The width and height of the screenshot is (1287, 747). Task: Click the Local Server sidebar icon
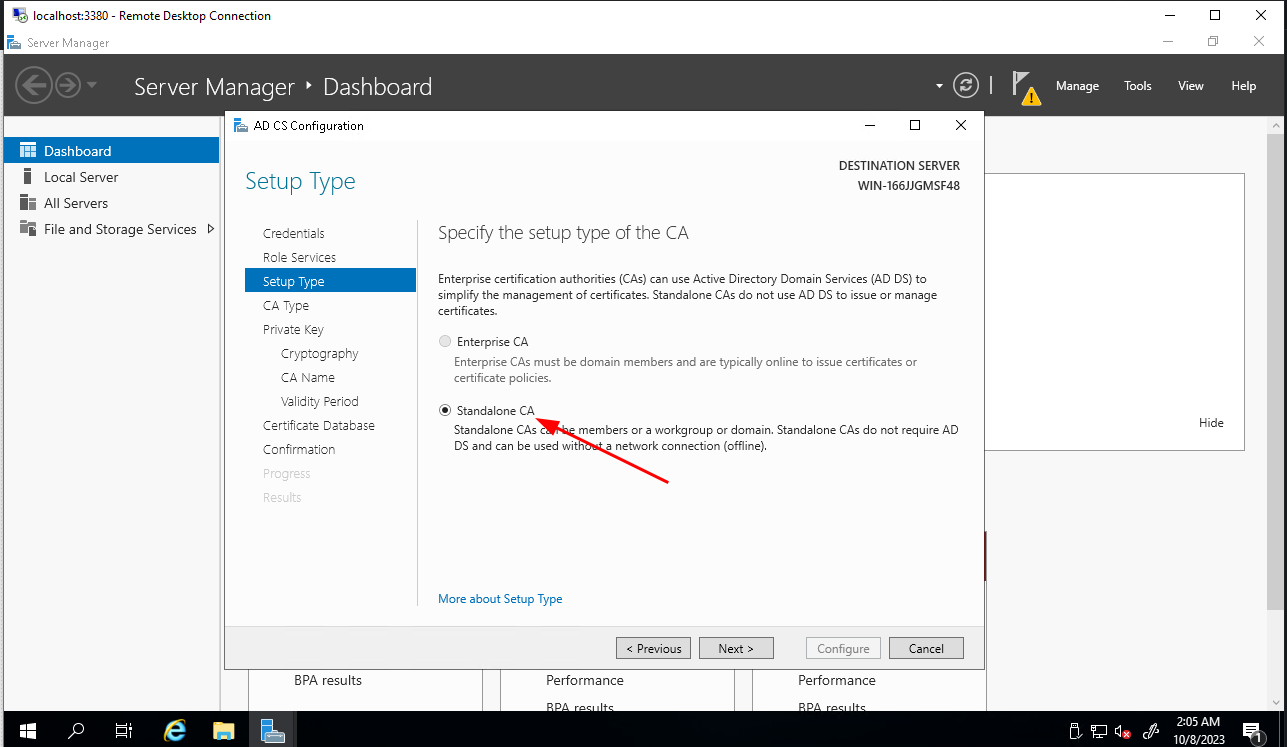(x=28, y=177)
